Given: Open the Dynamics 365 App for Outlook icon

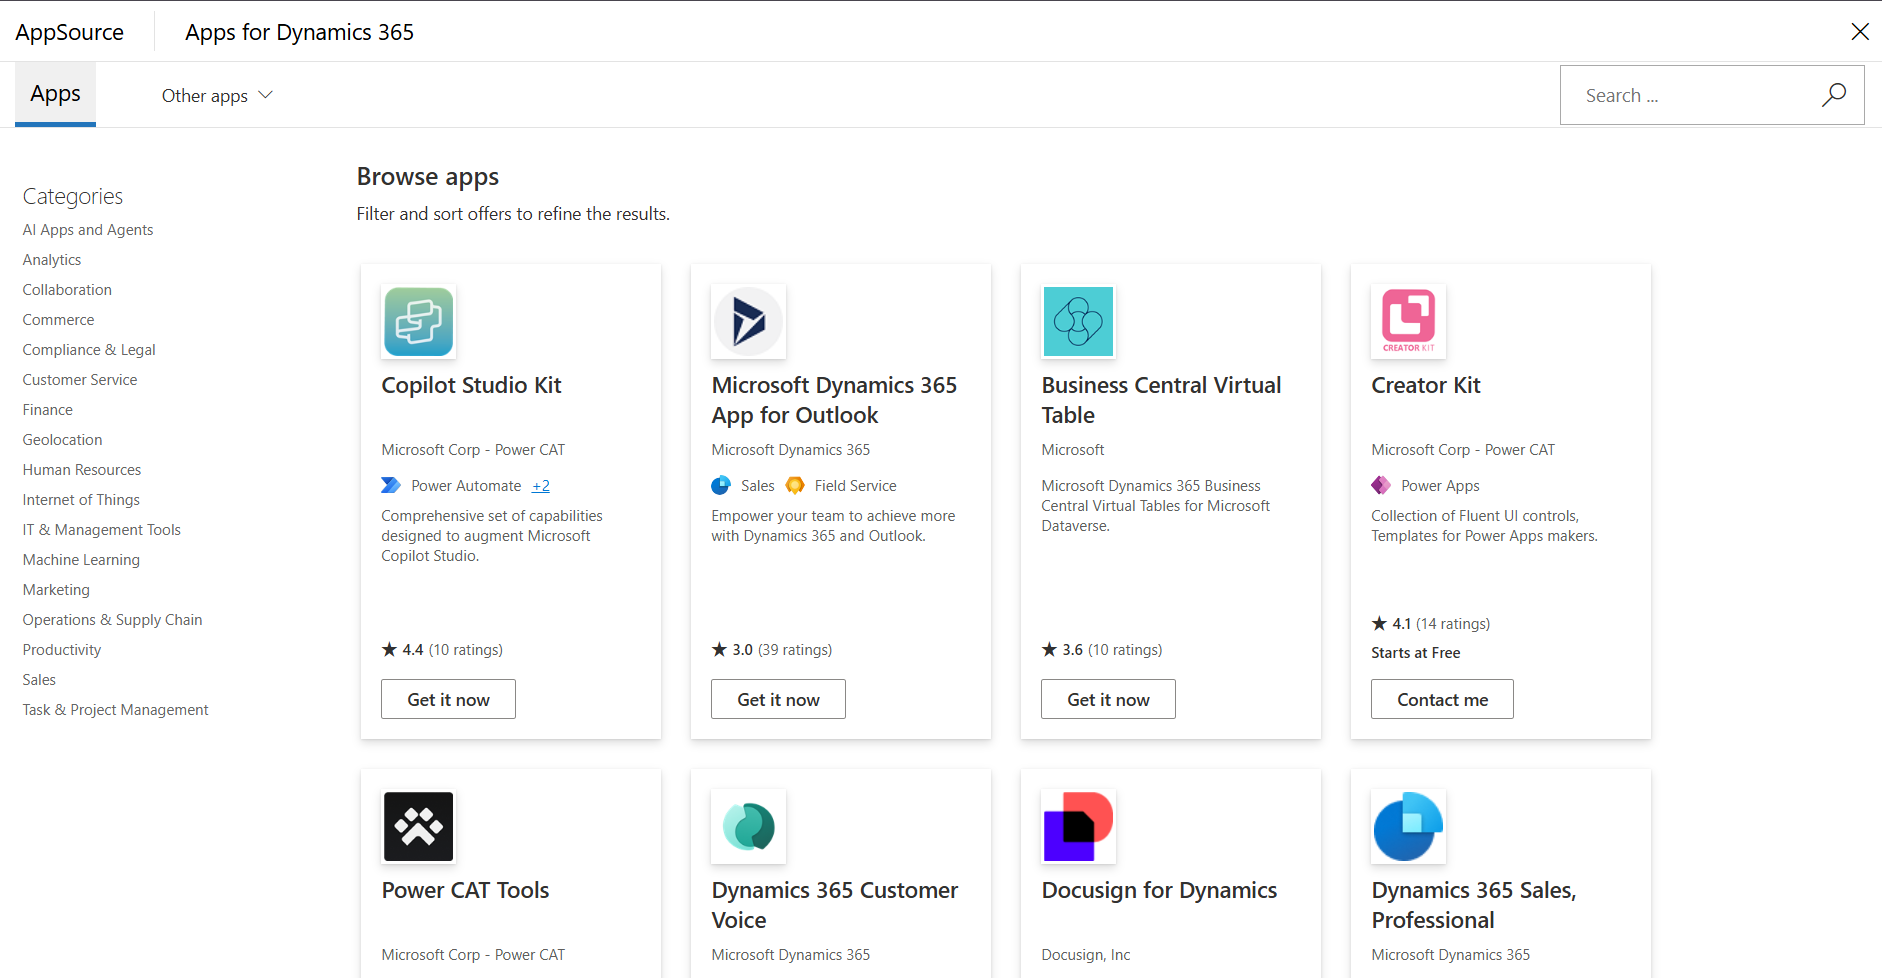Looking at the screenshot, I should [x=749, y=322].
